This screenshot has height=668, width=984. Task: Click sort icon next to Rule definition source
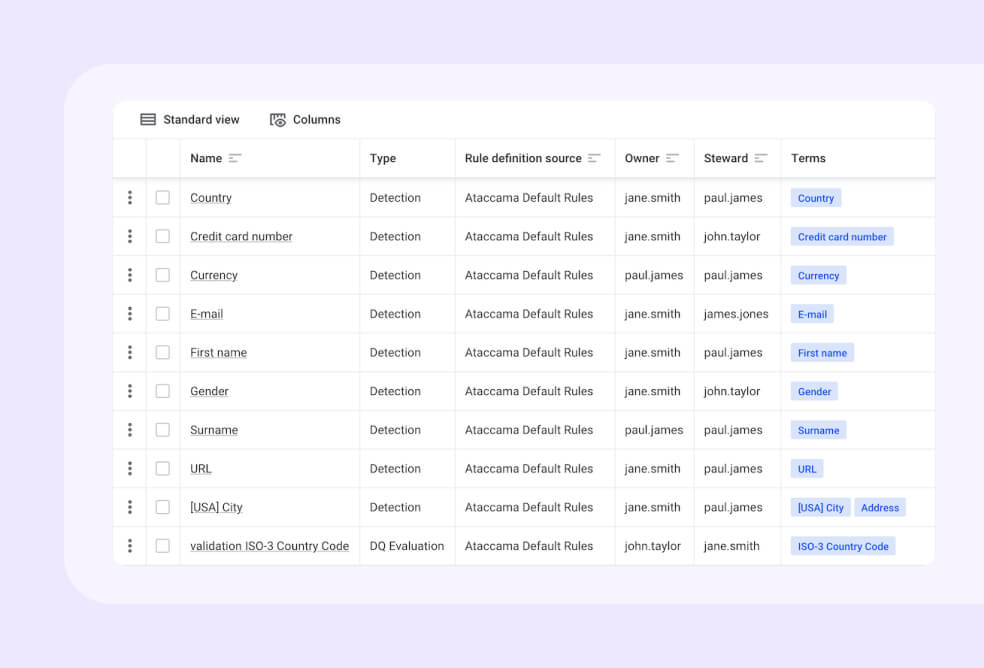(594, 158)
